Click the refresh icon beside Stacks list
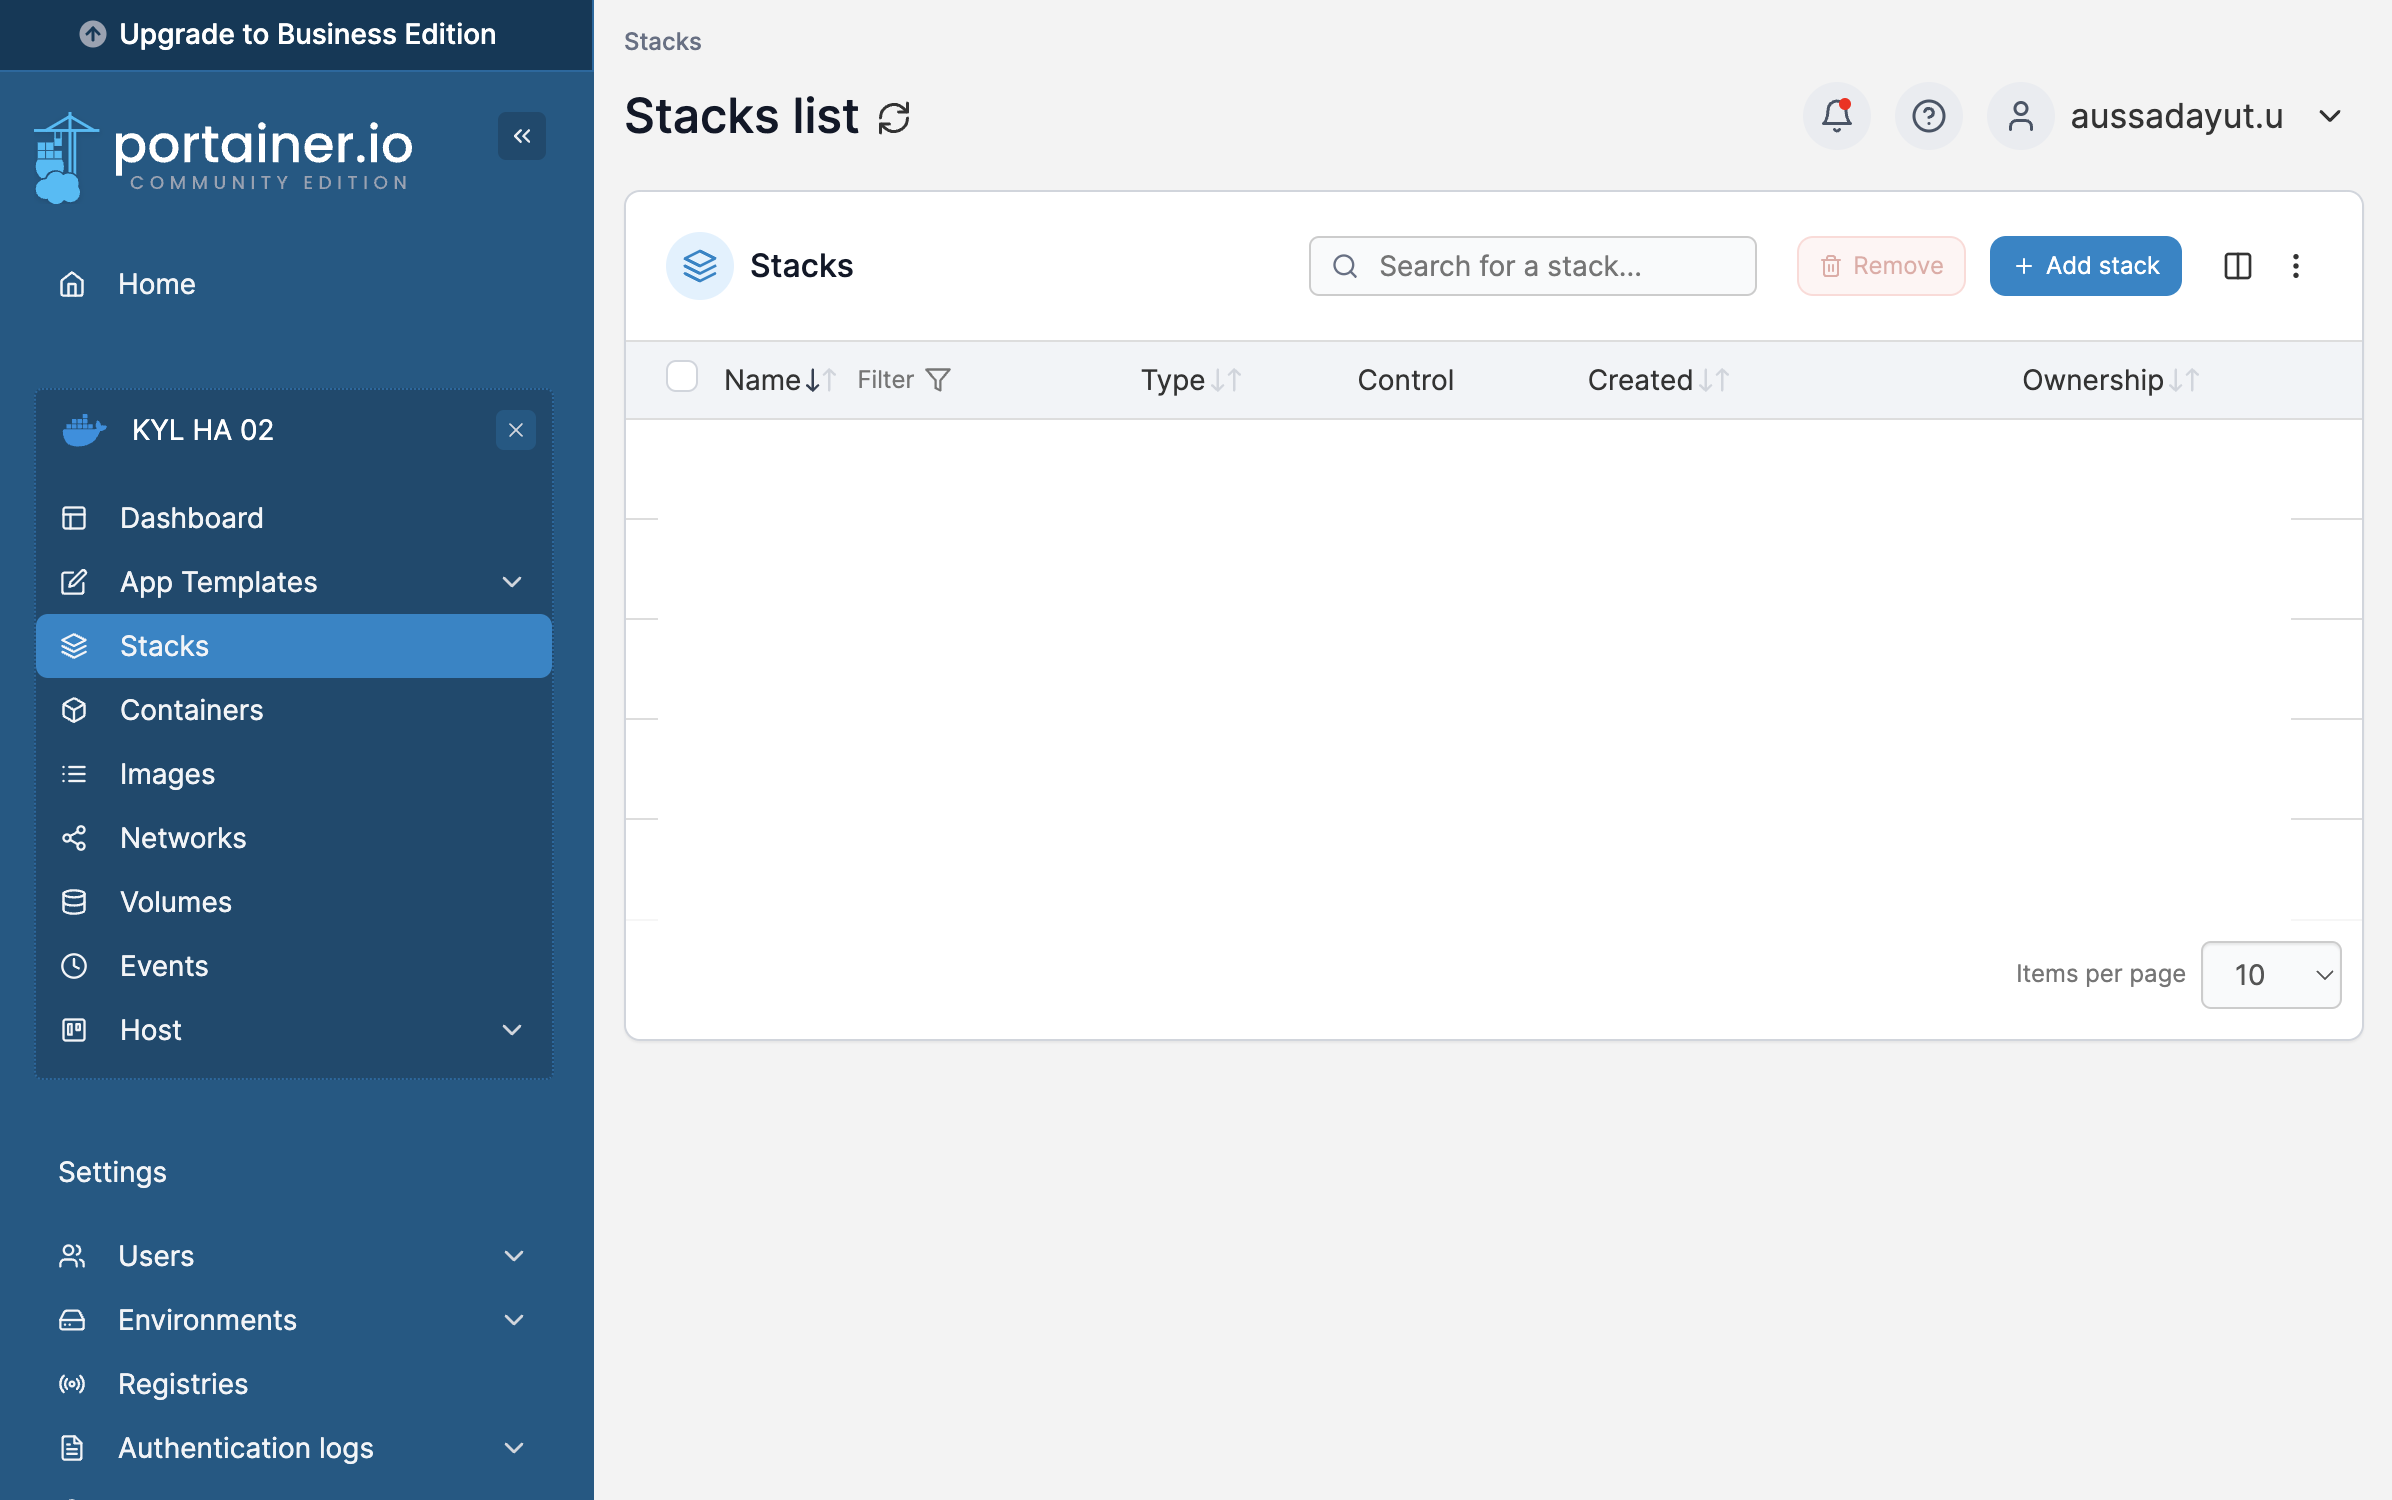Image resolution: width=2392 pixels, height=1500 pixels. coord(893,118)
